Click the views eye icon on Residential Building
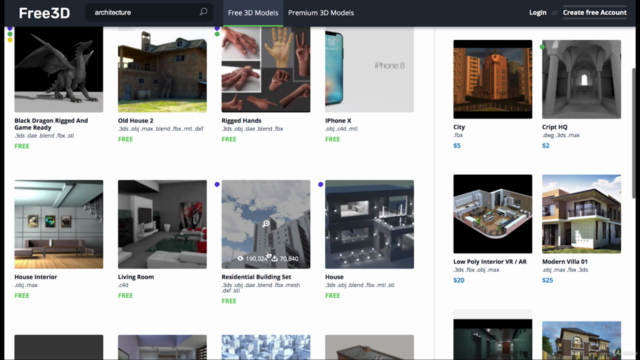Image resolution: width=640 pixels, height=360 pixels. point(240,258)
